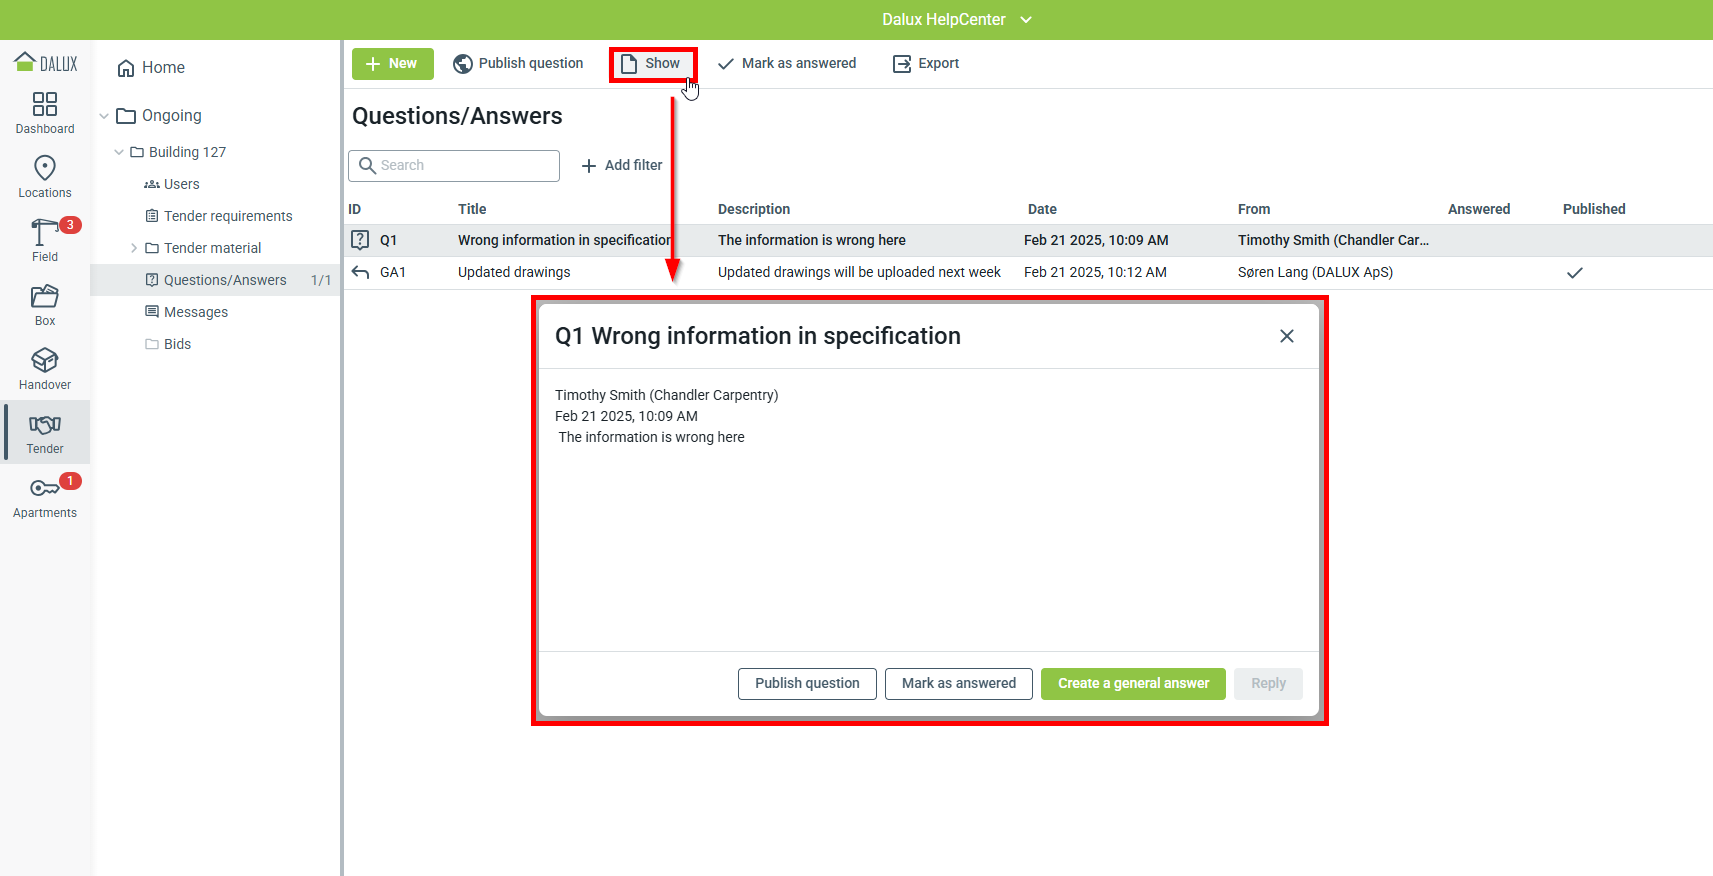The height and width of the screenshot is (876, 1713).
Task: Expand the Tender material folder
Action: coord(134,248)
